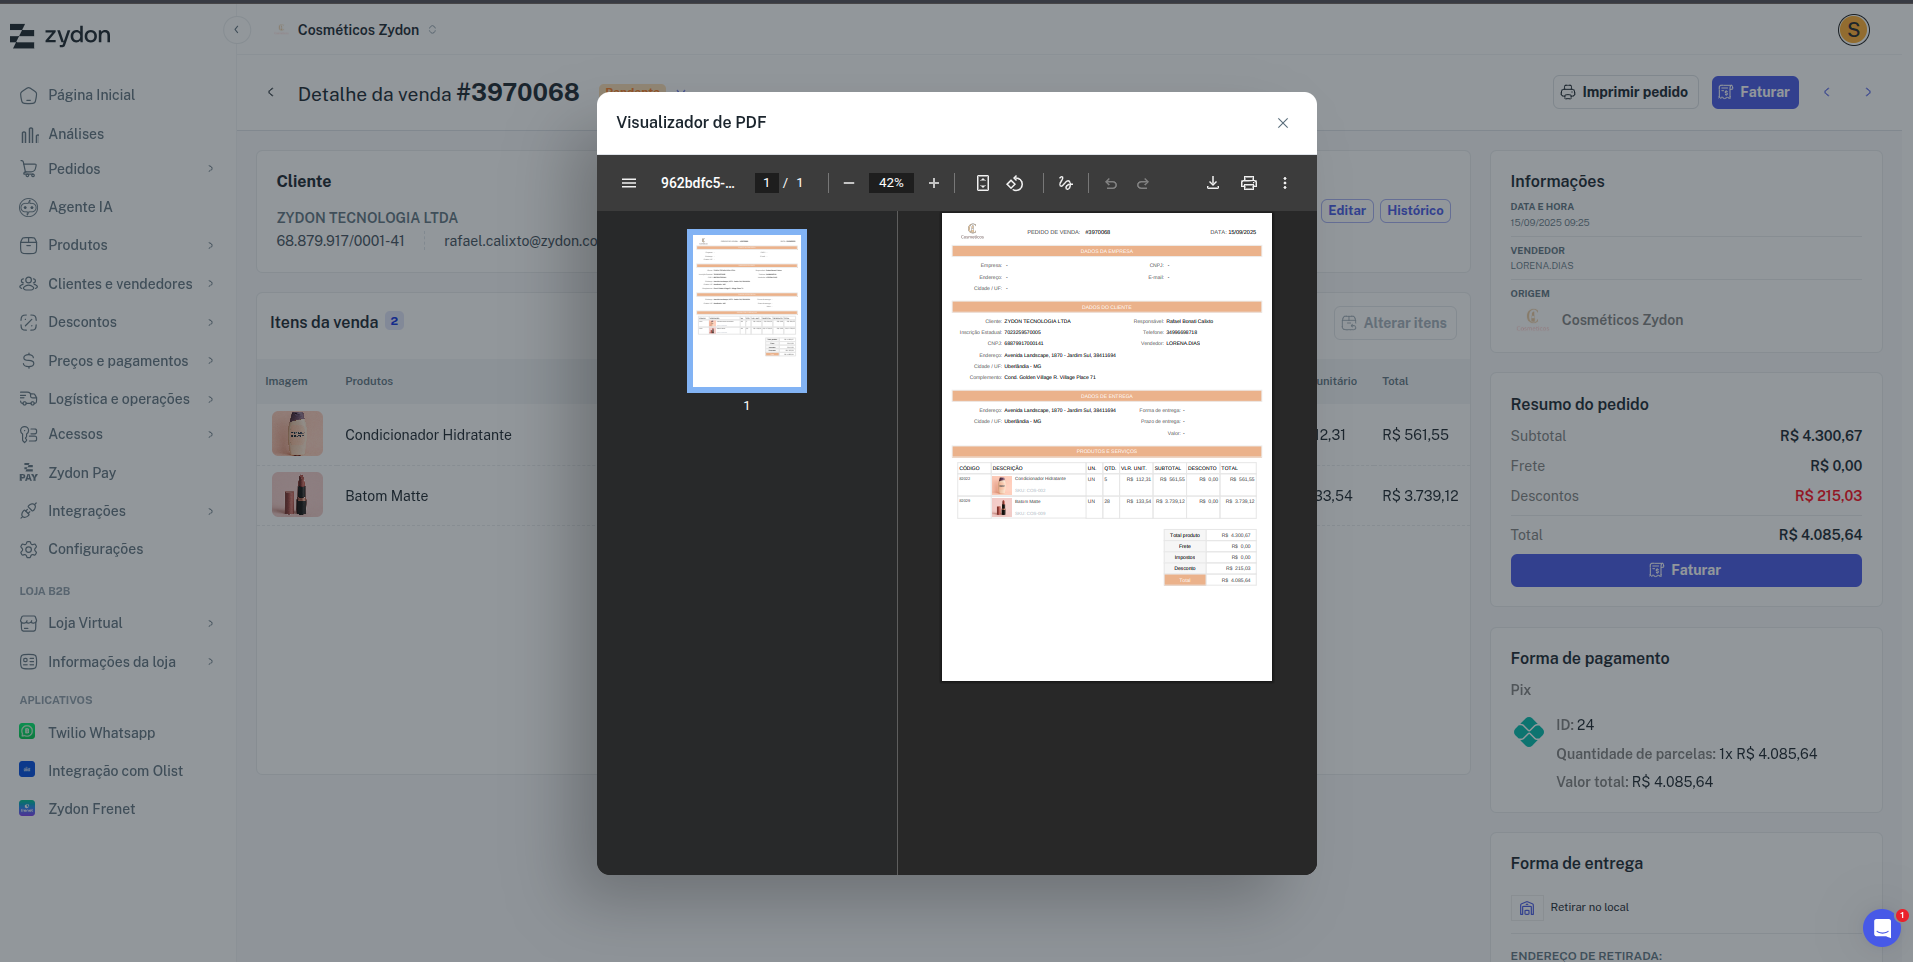Image resolution: width=1913 pixels, height=962 pixels.
Task: Go to previous sale with left arrow
Action: pos(1827,92)
